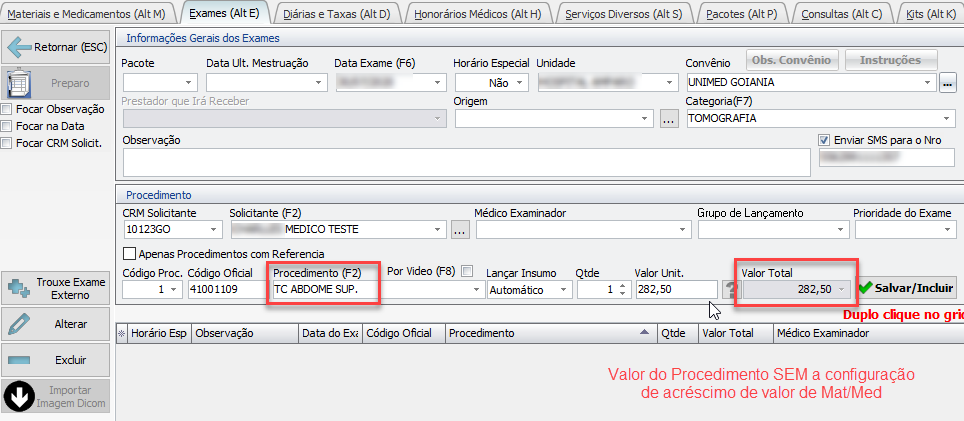
Task: Uncheck Enviar SMS para o Nro
Action: (825, 141)
